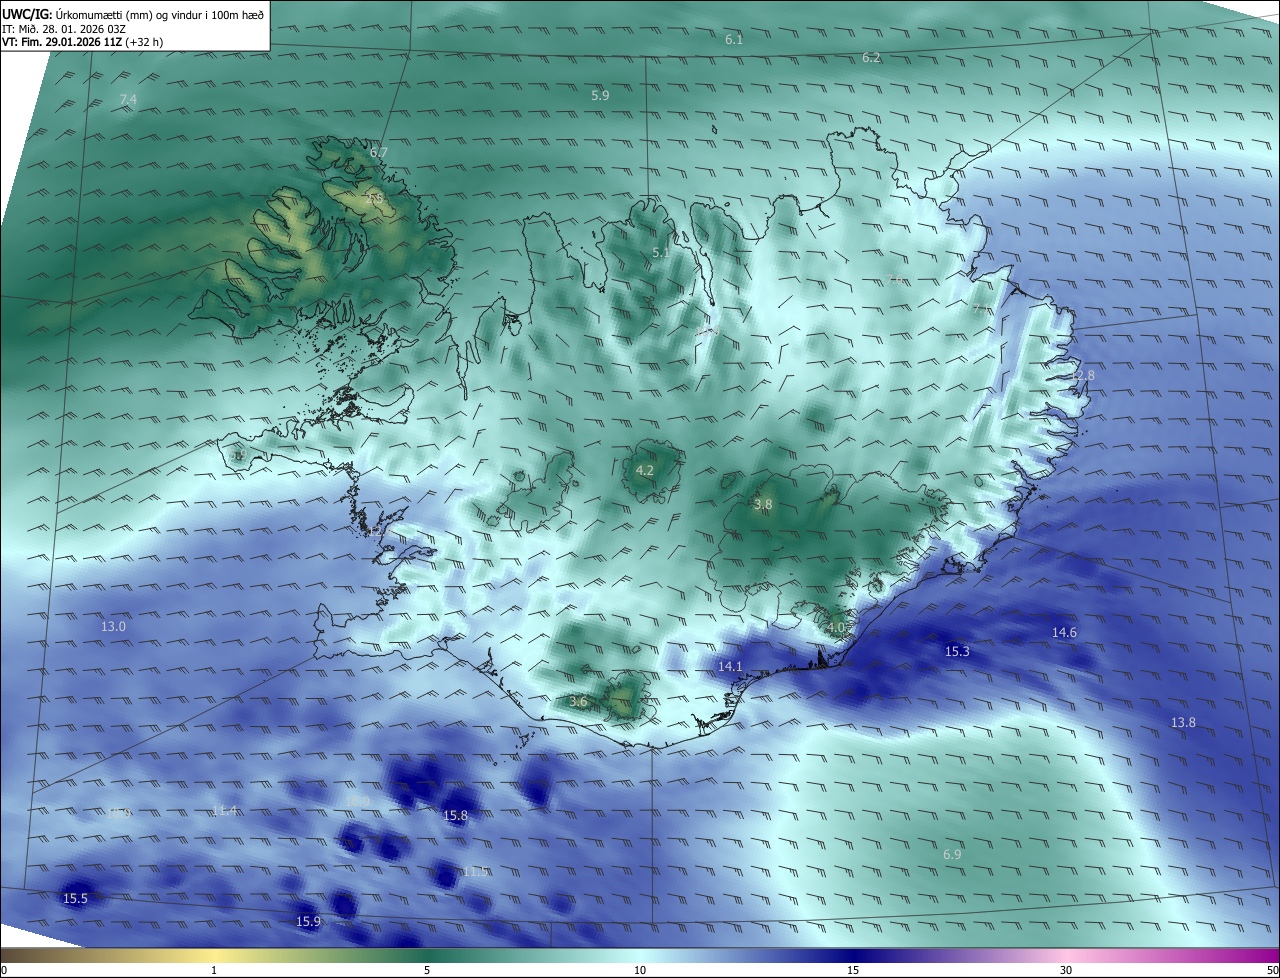Click the valid time 'VT: Fim. 29.01.2026 11Z (+32 h)'
1280x978 pixels.
pyautogui.click(x=82, y=43)
